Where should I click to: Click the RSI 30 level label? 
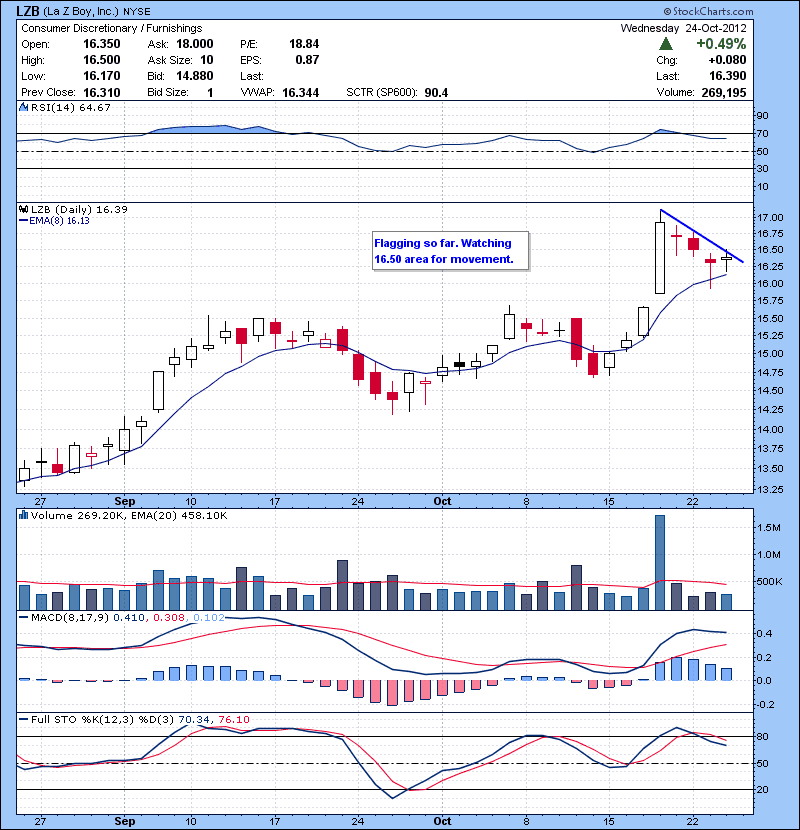(762, 168)
